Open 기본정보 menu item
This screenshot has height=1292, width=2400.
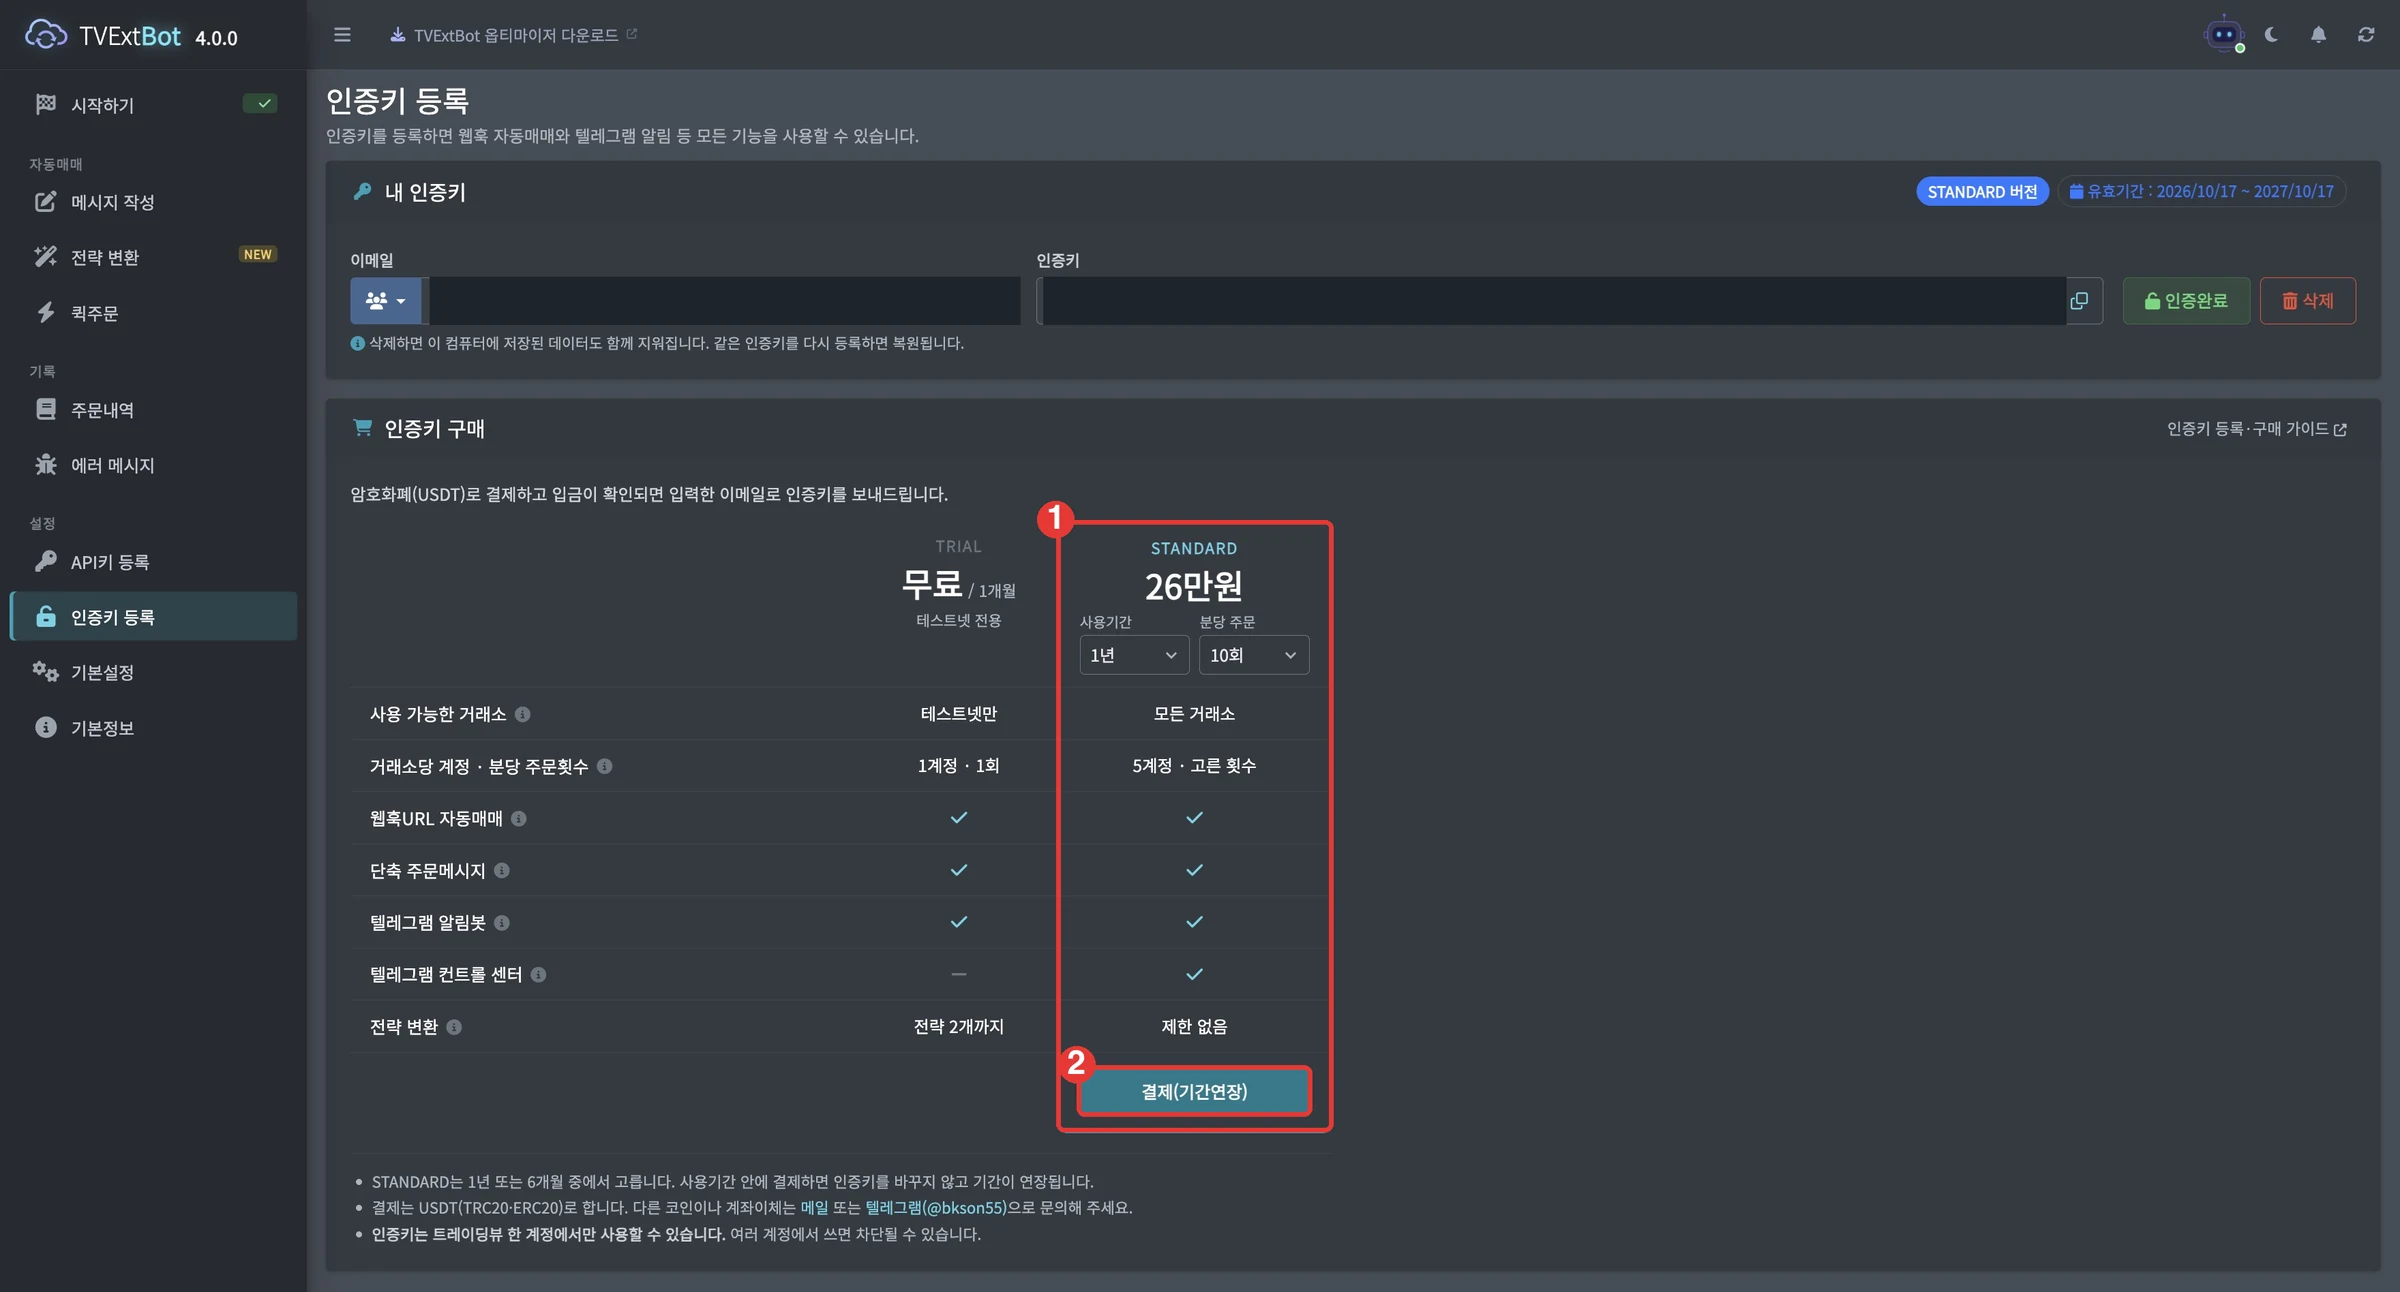click(153, 728)
